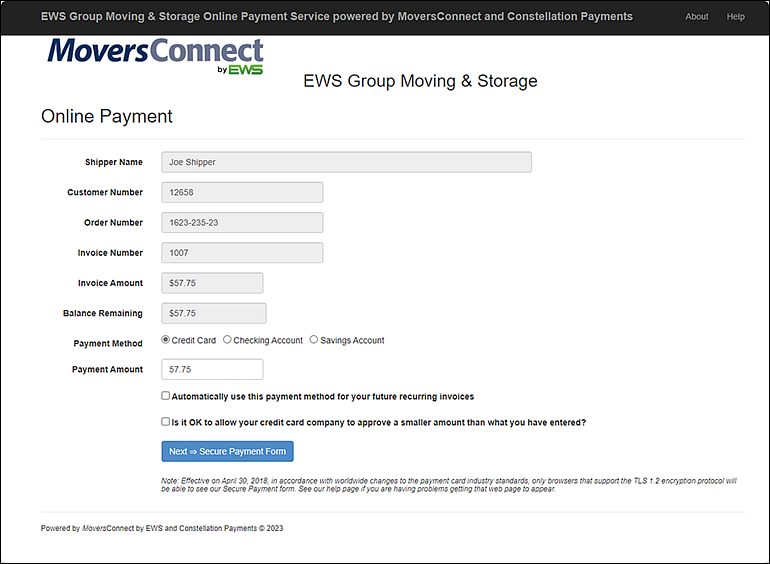770x564 pixels.
Task: Click the Customer Number label
Action: (105, 192)
